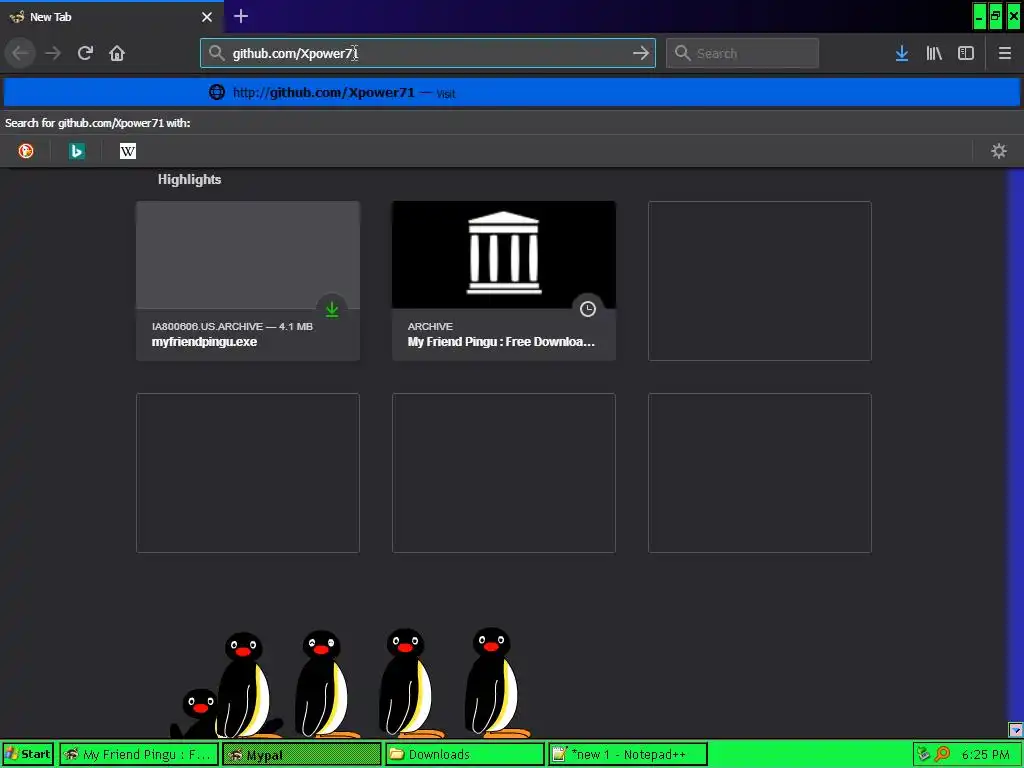Click the Forward navigation arrow
The height and width of the screenshot is (768, 1024).
53,53
